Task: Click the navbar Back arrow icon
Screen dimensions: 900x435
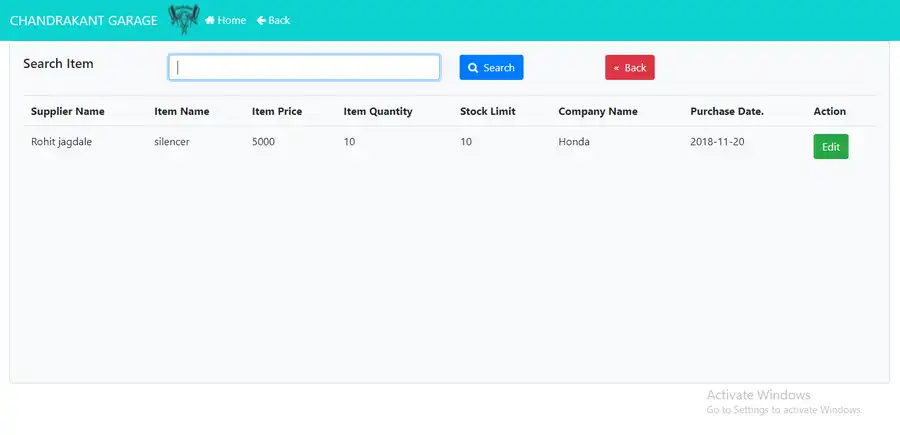Action: [262, 20]
